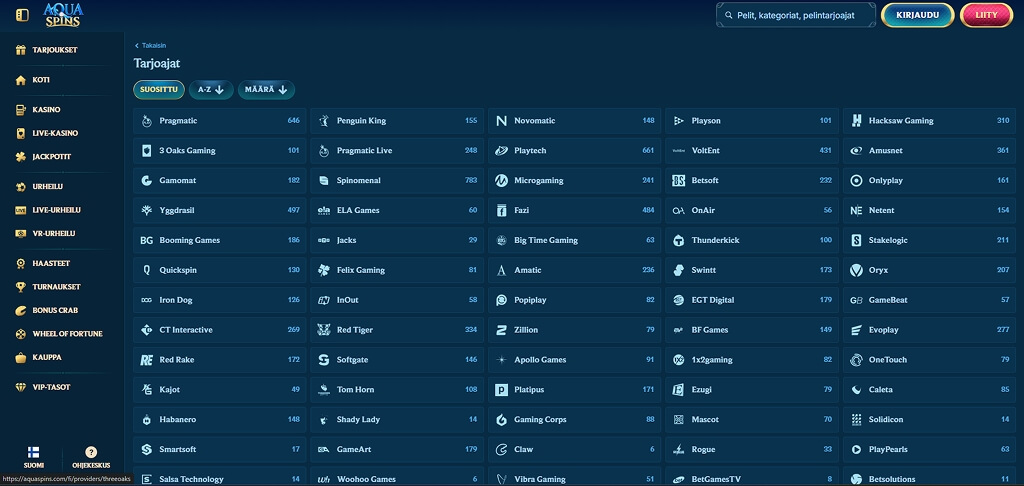The image size is (1024, 486).
Task: Go back via Takaisin link
Action: coord(150,46)
